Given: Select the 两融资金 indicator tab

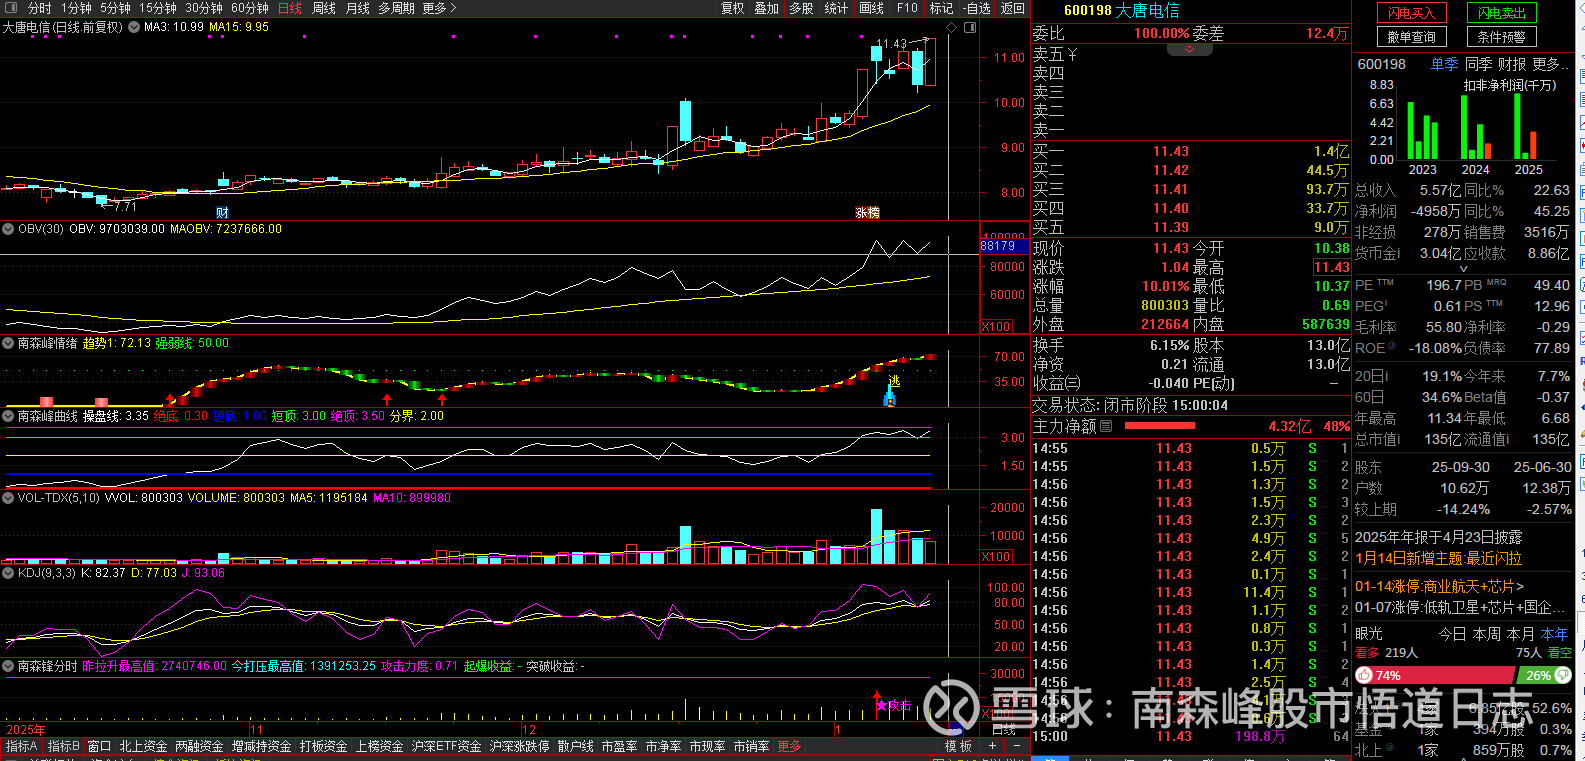Looking at the screenshot, I should coord(199,746).
